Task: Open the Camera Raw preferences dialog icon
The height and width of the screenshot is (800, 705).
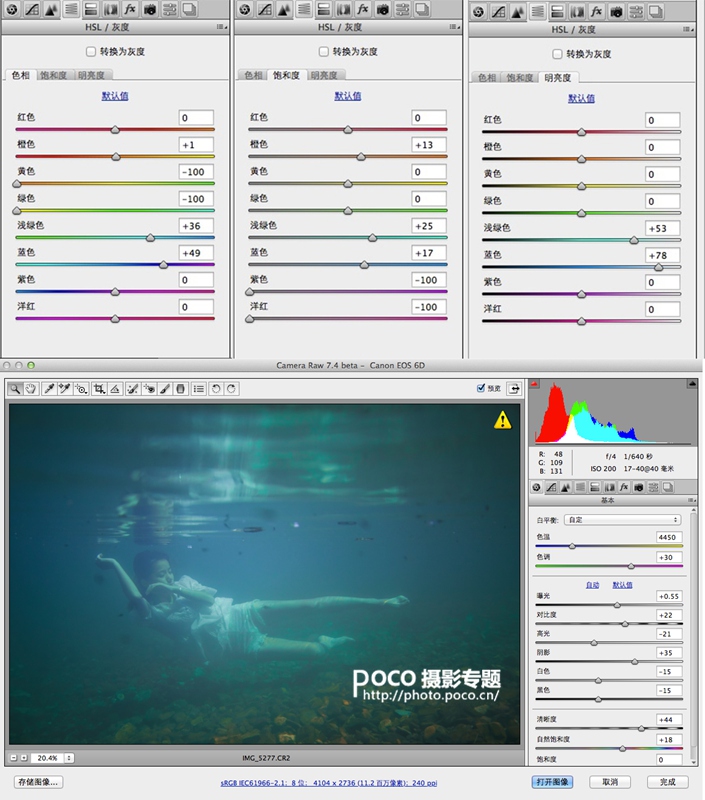Action: (x=198, y=389)
